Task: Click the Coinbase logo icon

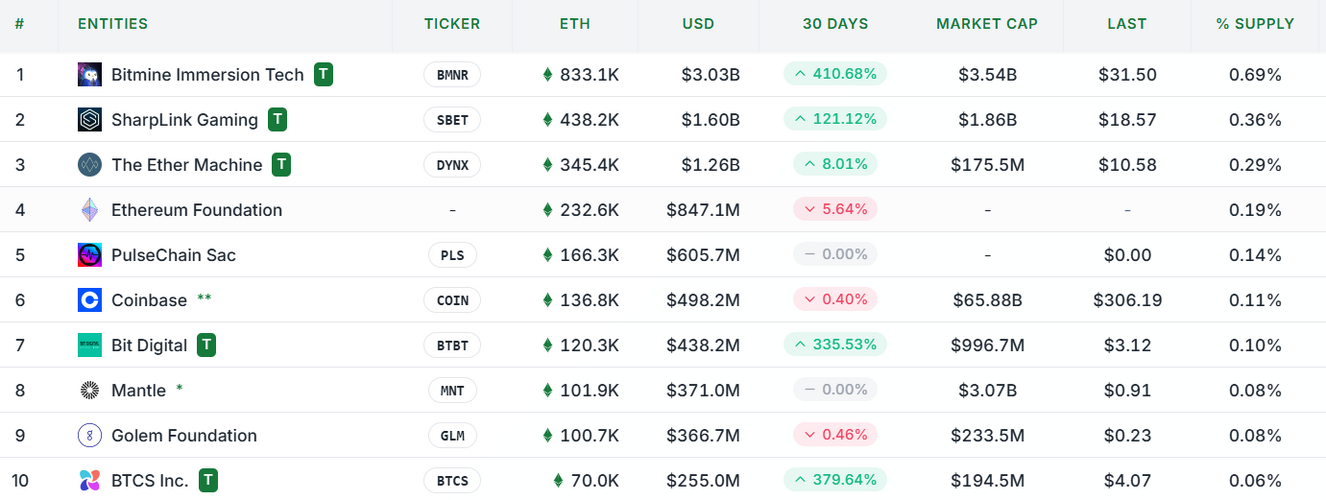Action: coord(90,300)
